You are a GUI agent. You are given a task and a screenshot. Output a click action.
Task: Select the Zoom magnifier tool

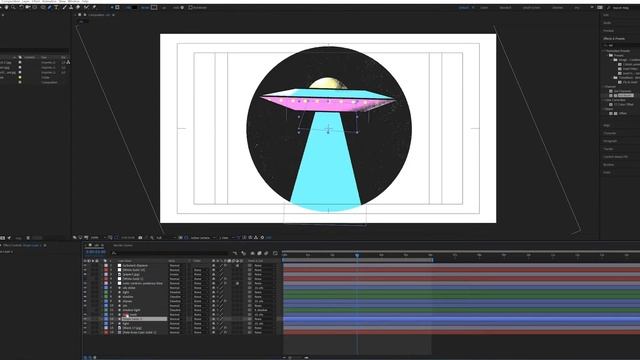pos(13,7)
